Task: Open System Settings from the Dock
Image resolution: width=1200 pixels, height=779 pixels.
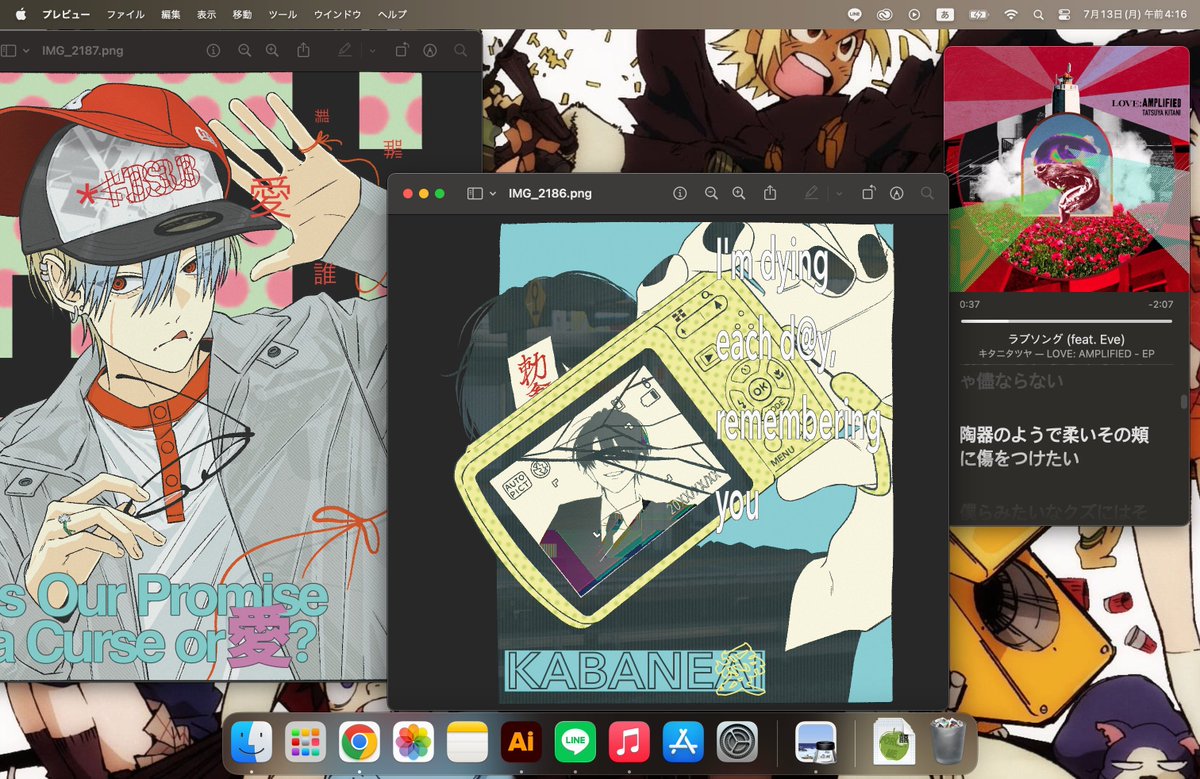Action: [737, 741]
